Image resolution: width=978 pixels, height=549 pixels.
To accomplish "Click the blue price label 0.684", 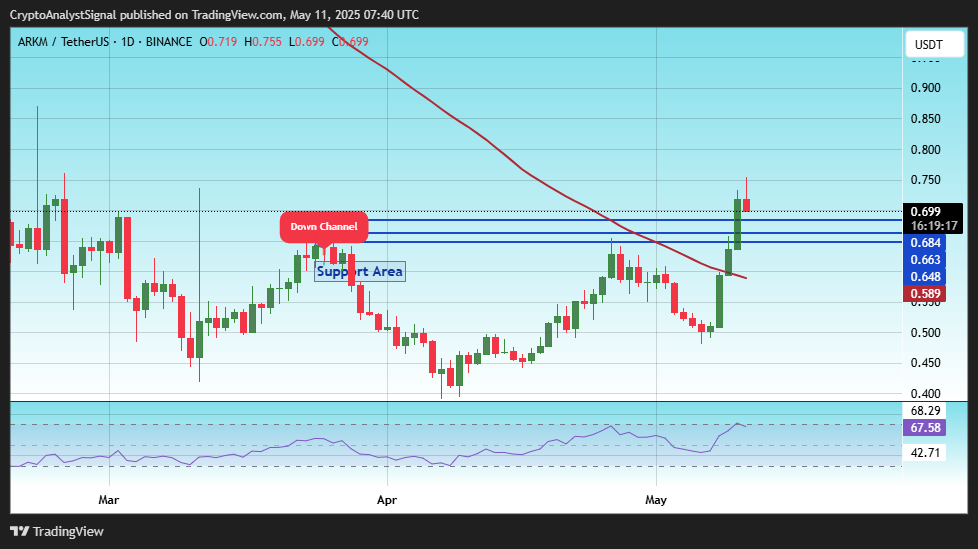I will pyautogui.click(x=925, y=243).
